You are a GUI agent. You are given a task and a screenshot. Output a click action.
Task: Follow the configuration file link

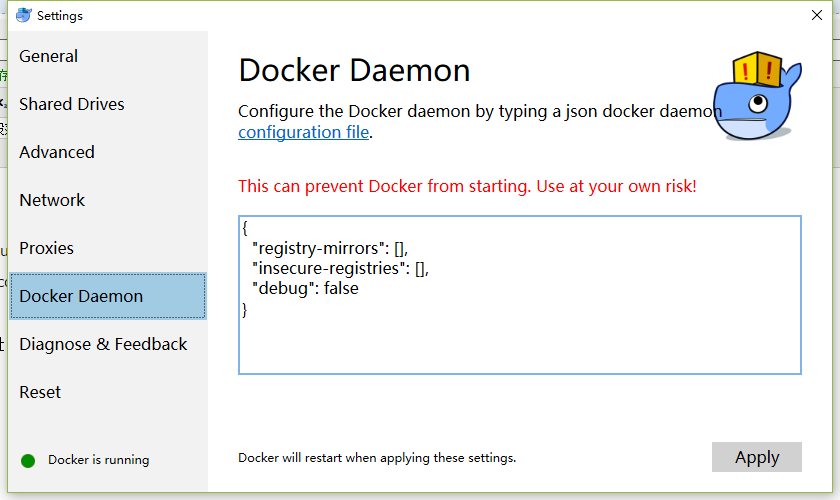pos(303,132)
